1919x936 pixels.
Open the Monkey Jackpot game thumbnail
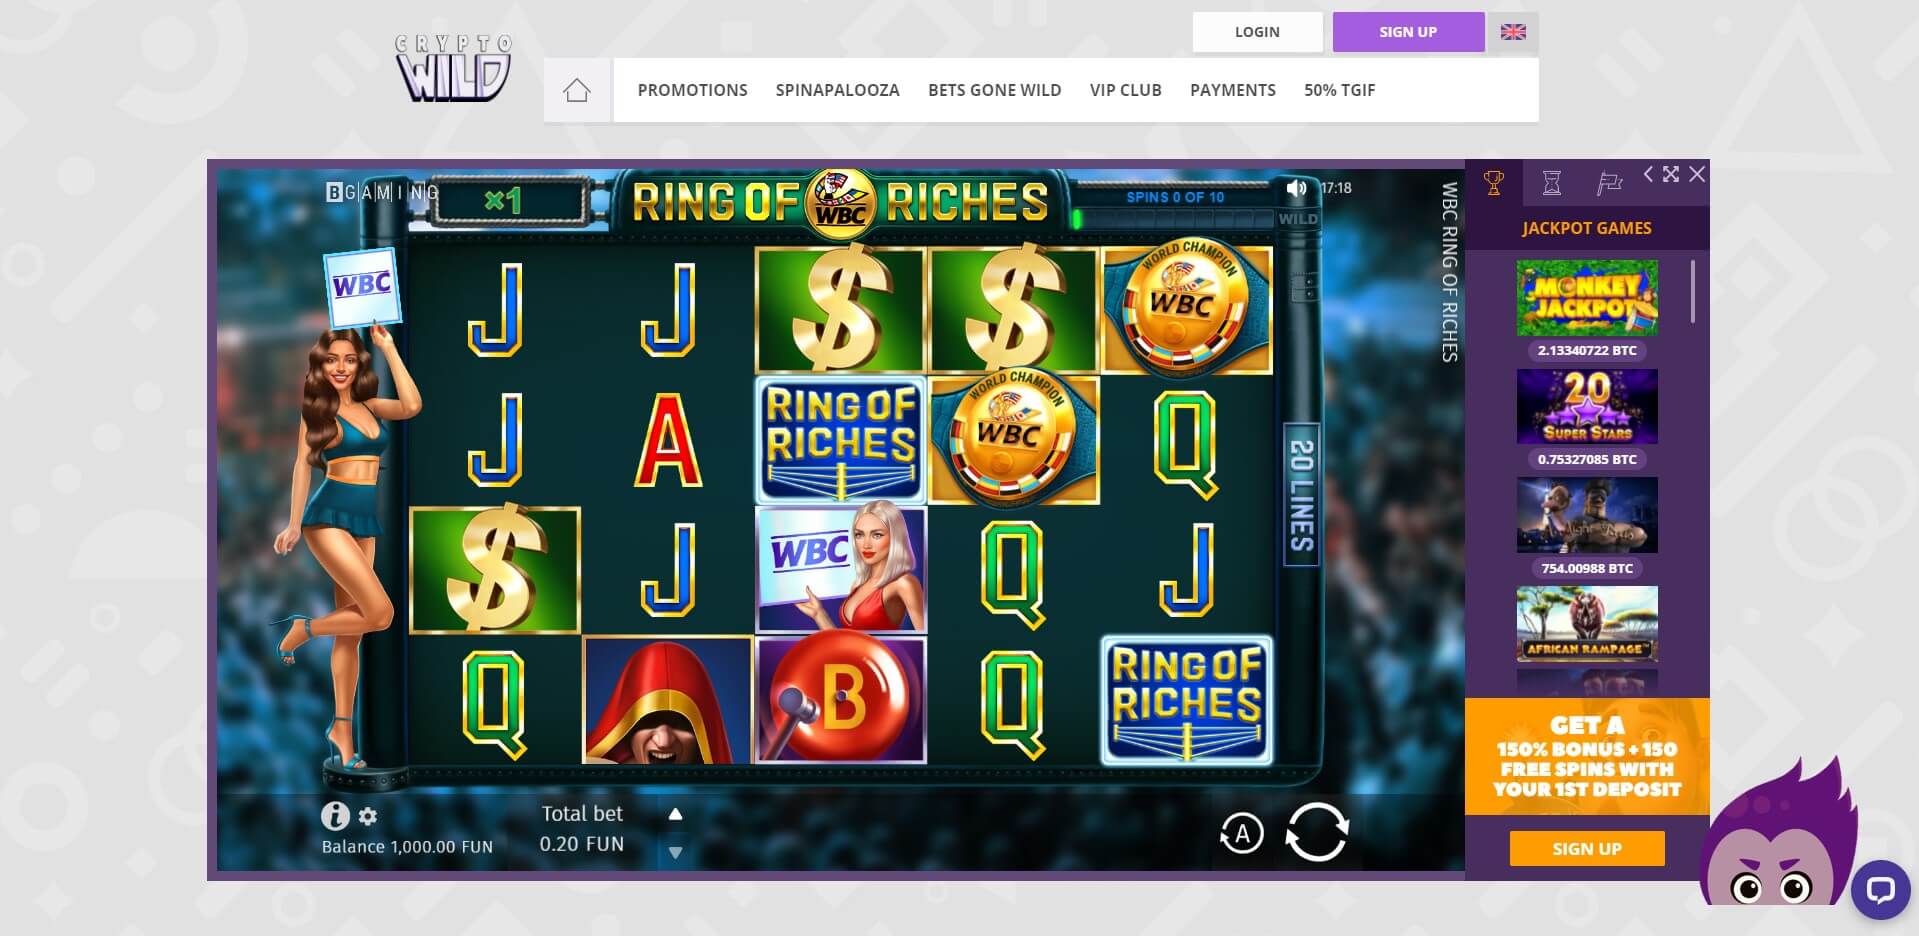[1587, 298]
